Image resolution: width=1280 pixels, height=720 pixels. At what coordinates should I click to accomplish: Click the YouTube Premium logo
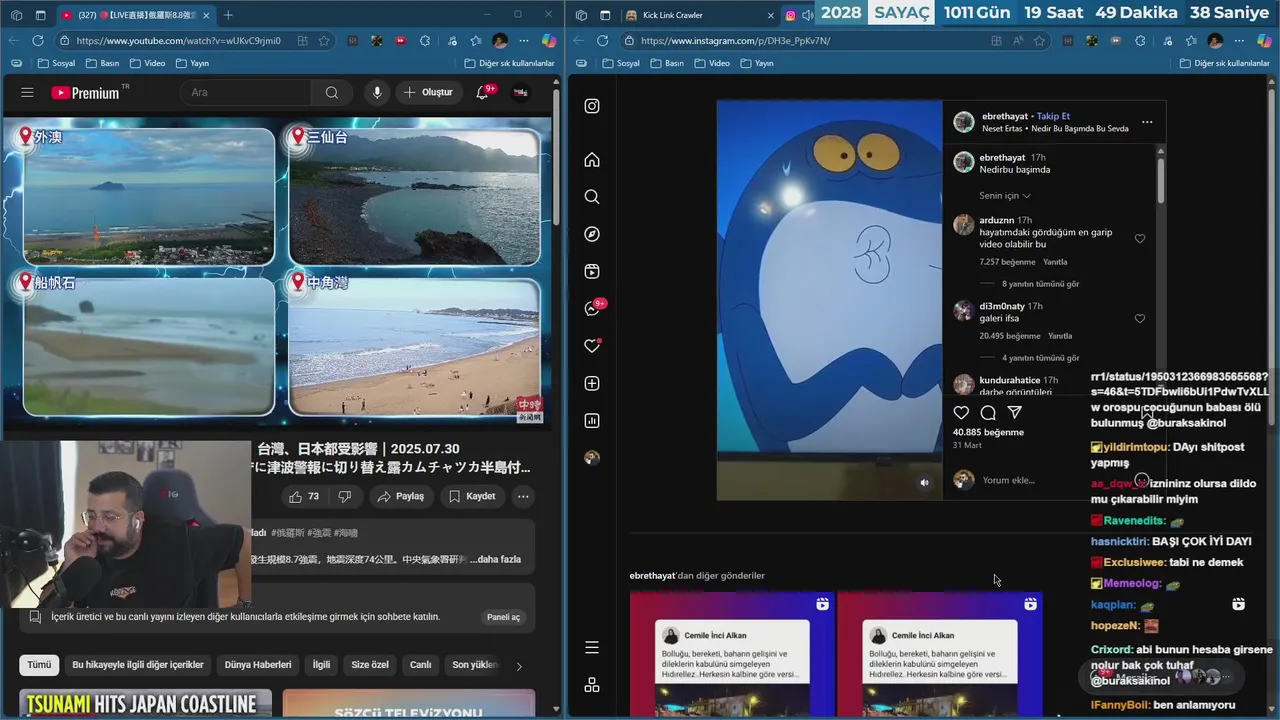pos(85,92)
